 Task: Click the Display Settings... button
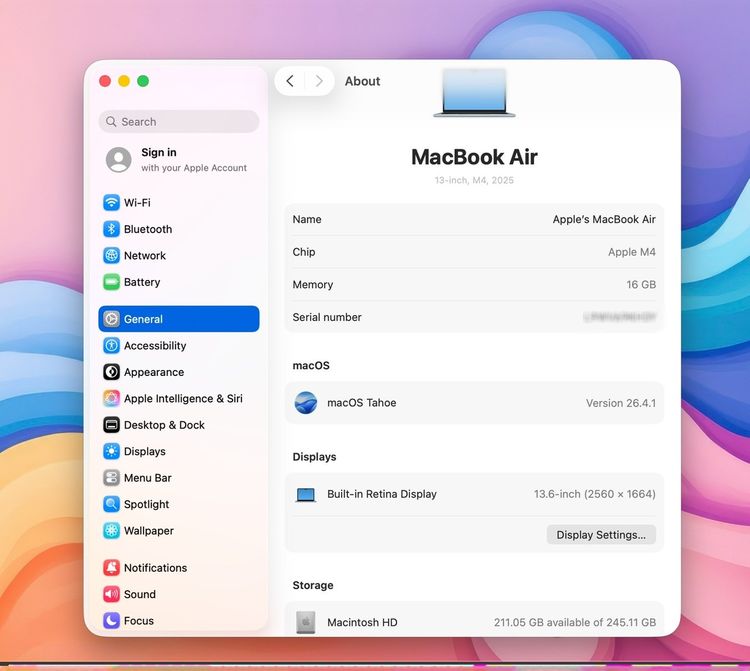[x=601, y=535]
